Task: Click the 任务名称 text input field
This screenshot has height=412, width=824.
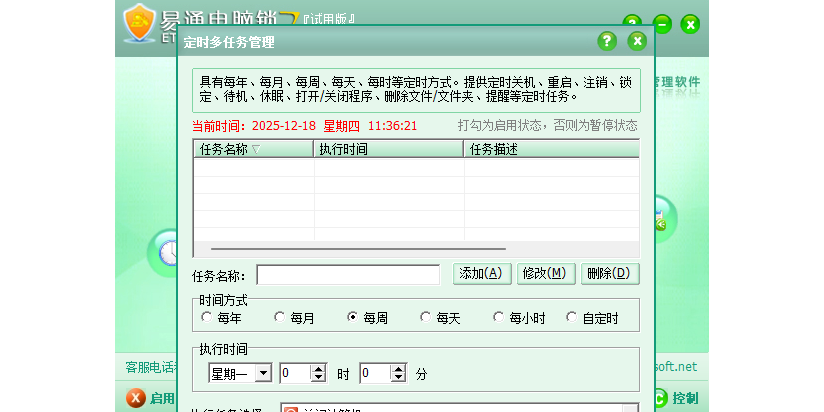Action: 348,275
